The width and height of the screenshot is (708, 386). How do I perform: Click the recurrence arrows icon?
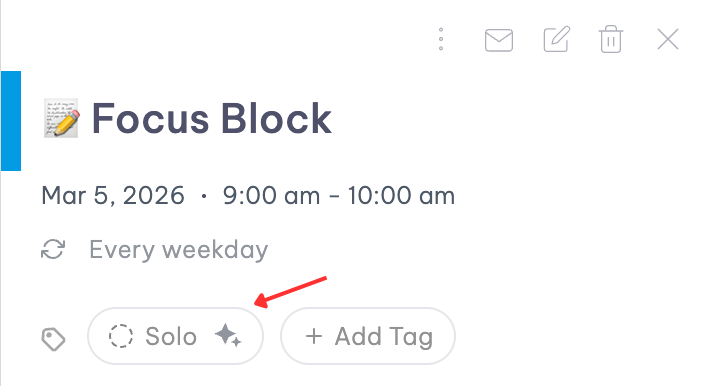click(x=53, y=249)
